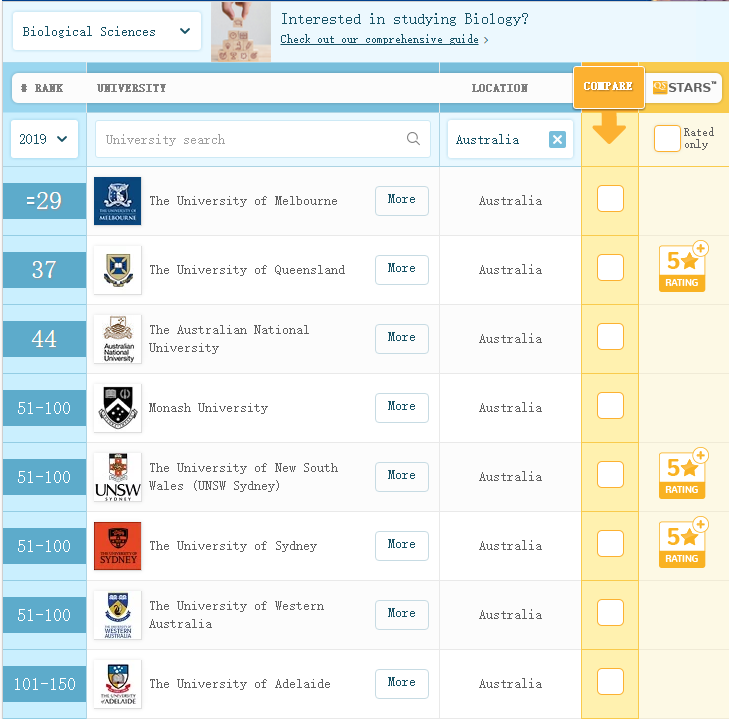This screenshot has width=729, height=719.
Task: Click More button for University of Melbourne
Action: (x=402, y=201)
